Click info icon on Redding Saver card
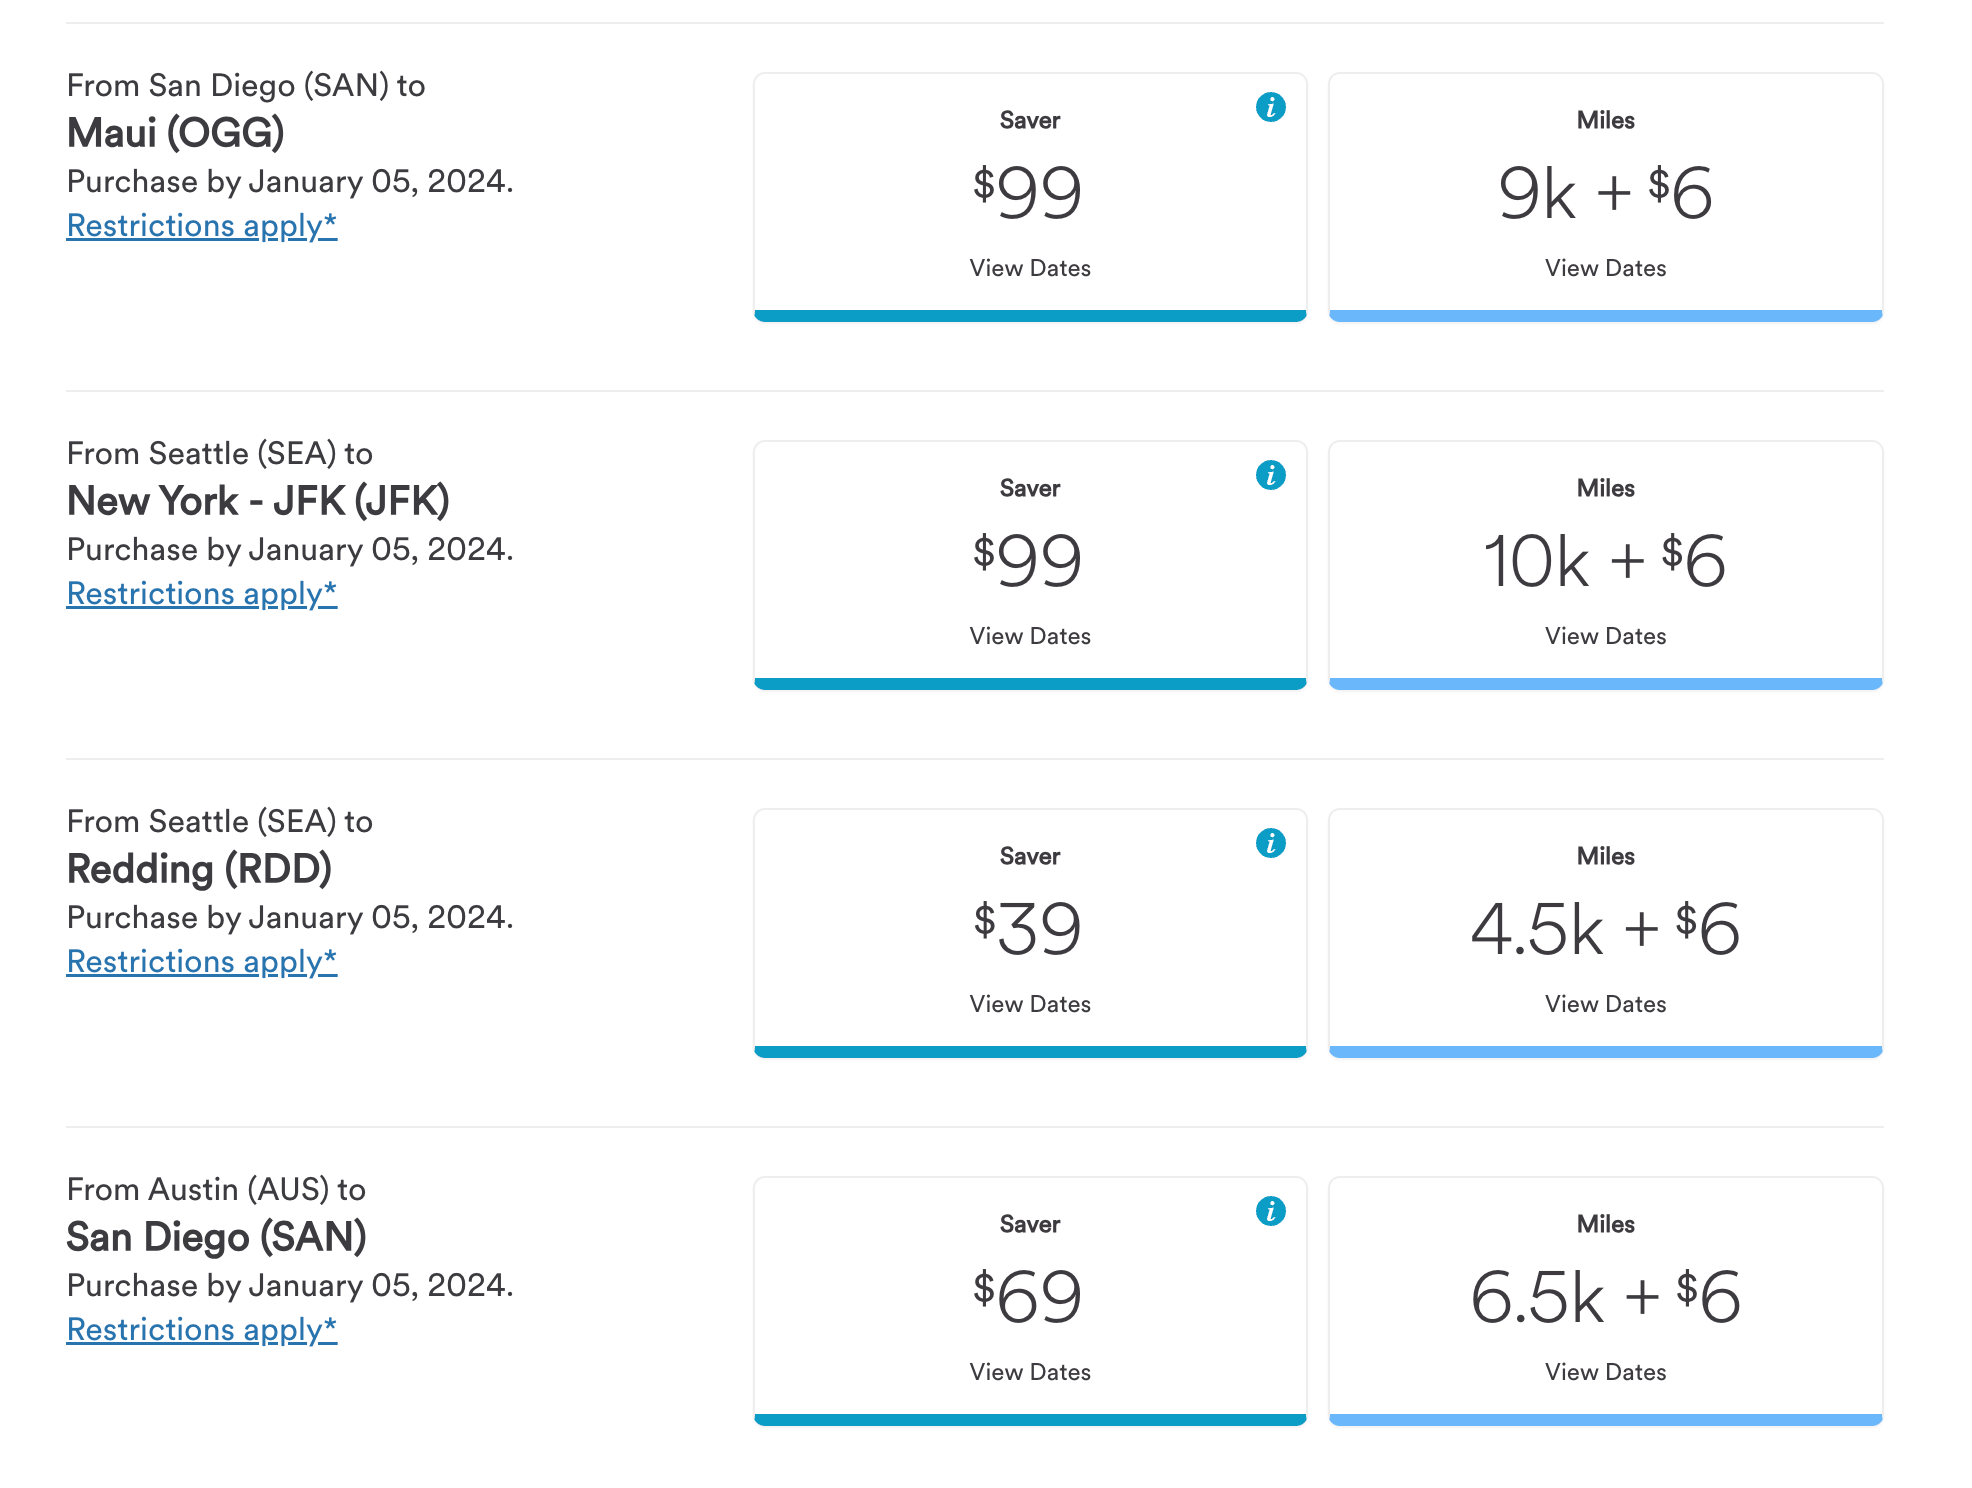The height and width of the screenshot is (1488, 1972). tap(1270, 843)
